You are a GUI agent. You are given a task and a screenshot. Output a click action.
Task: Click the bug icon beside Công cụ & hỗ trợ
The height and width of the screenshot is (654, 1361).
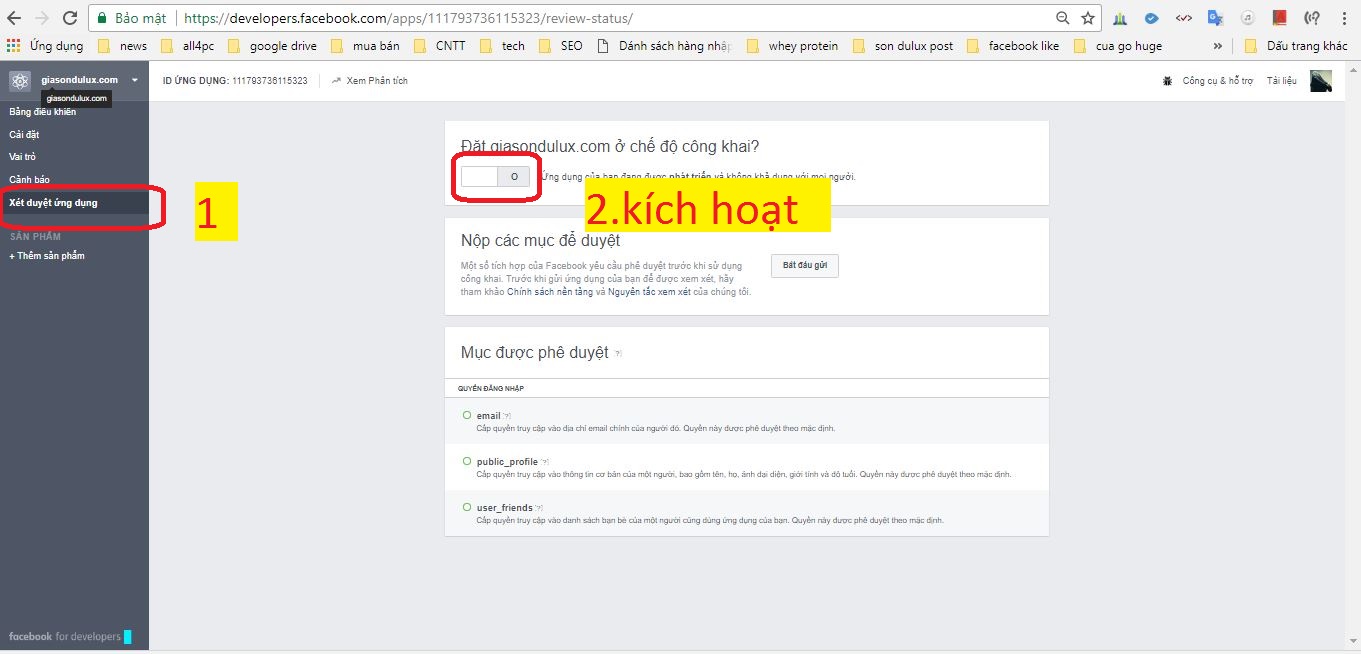pyautogui.click(x=1167, y=81)
